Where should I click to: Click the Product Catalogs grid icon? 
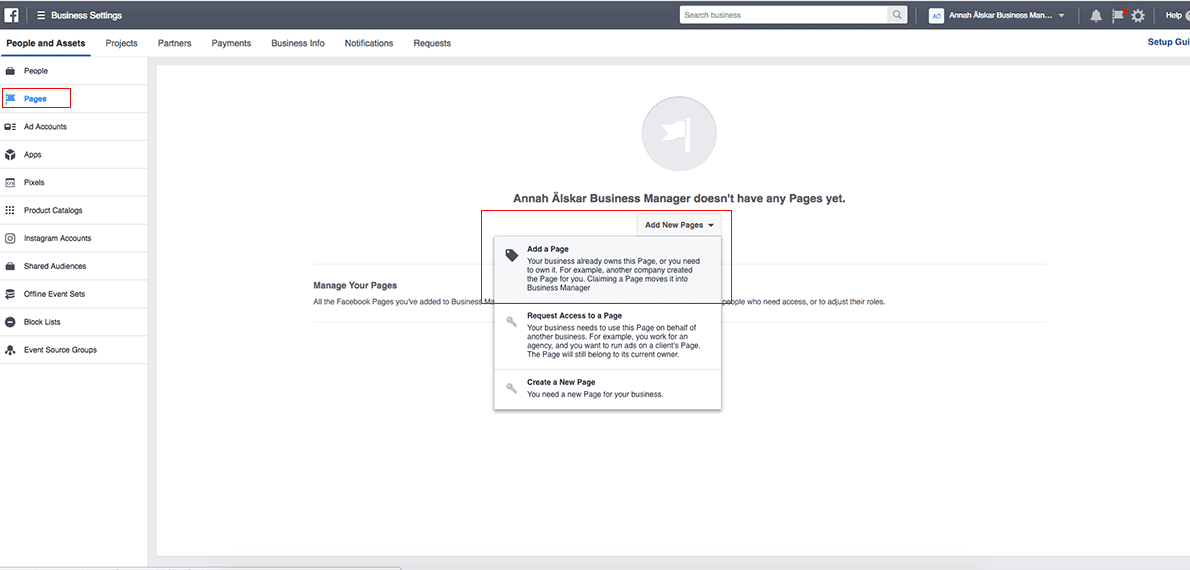10,211
